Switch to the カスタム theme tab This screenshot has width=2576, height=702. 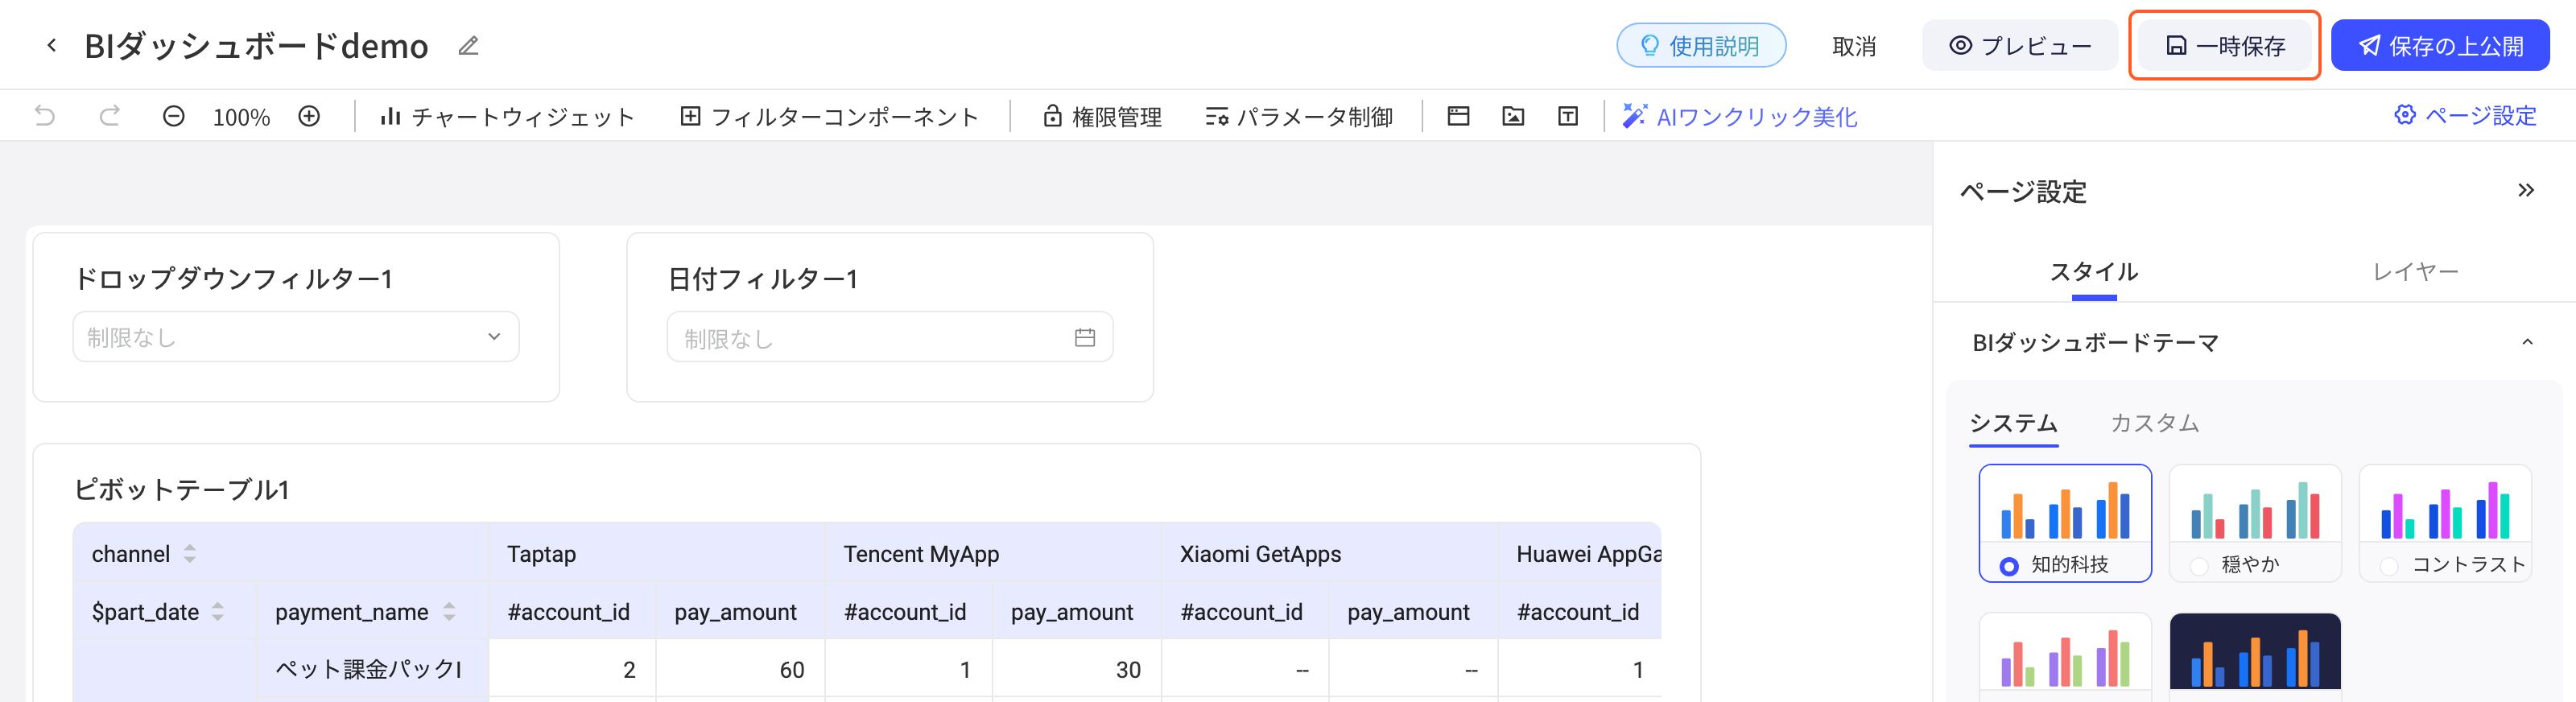pos(2154,423)
